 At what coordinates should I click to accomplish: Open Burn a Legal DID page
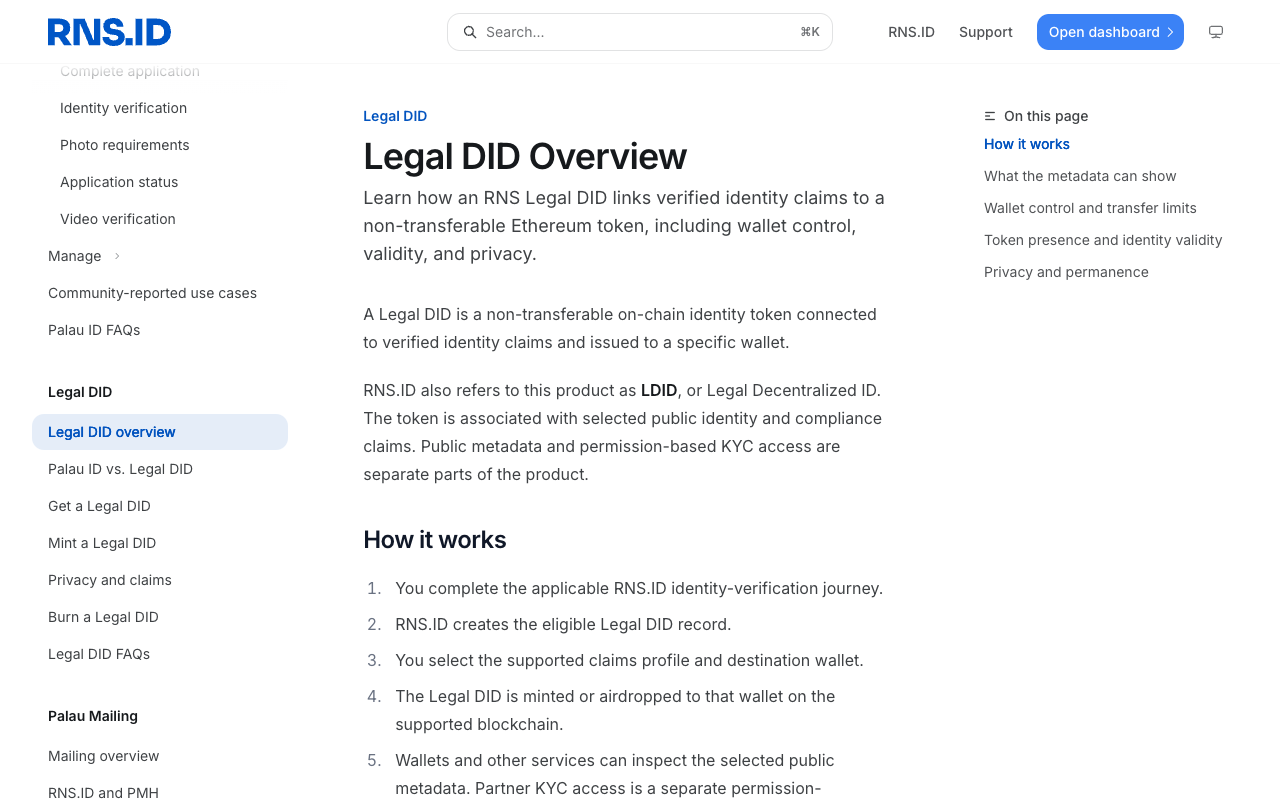pos(103,617)
